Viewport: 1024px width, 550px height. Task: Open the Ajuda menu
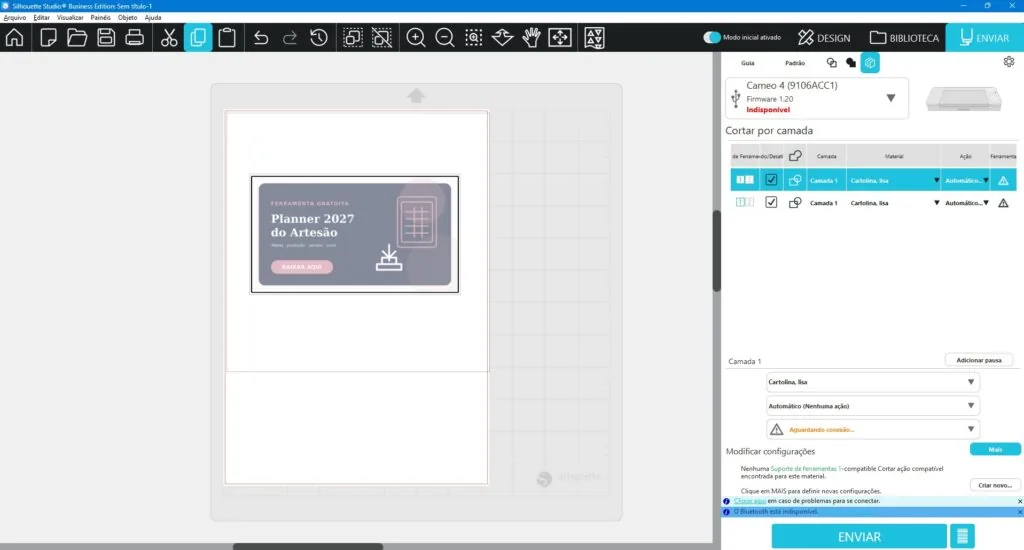(x=152, y=18)
